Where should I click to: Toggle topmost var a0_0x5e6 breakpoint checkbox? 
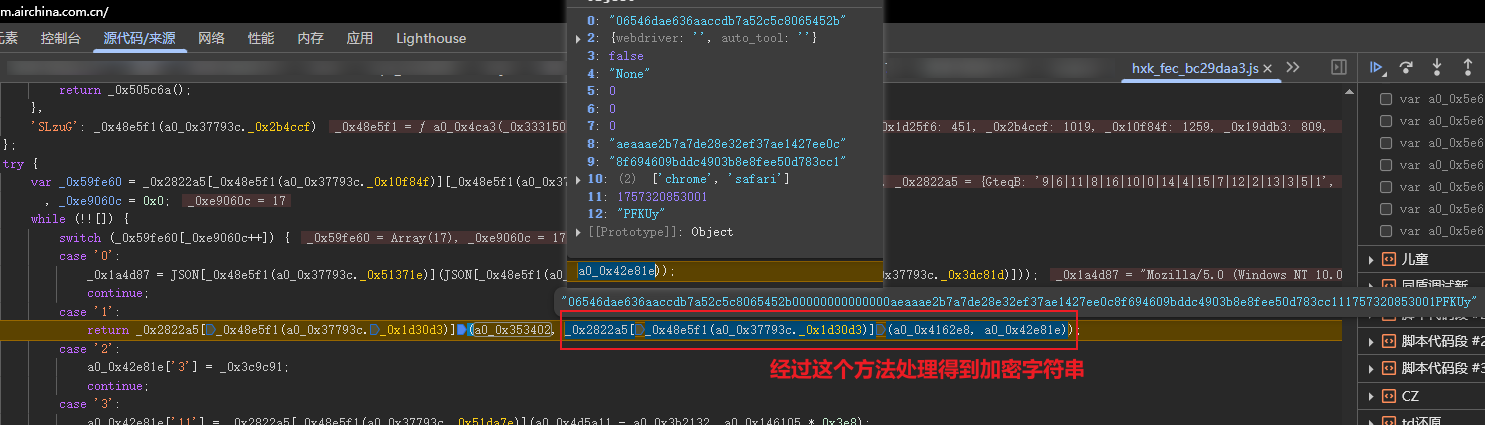click(1386, 99)
